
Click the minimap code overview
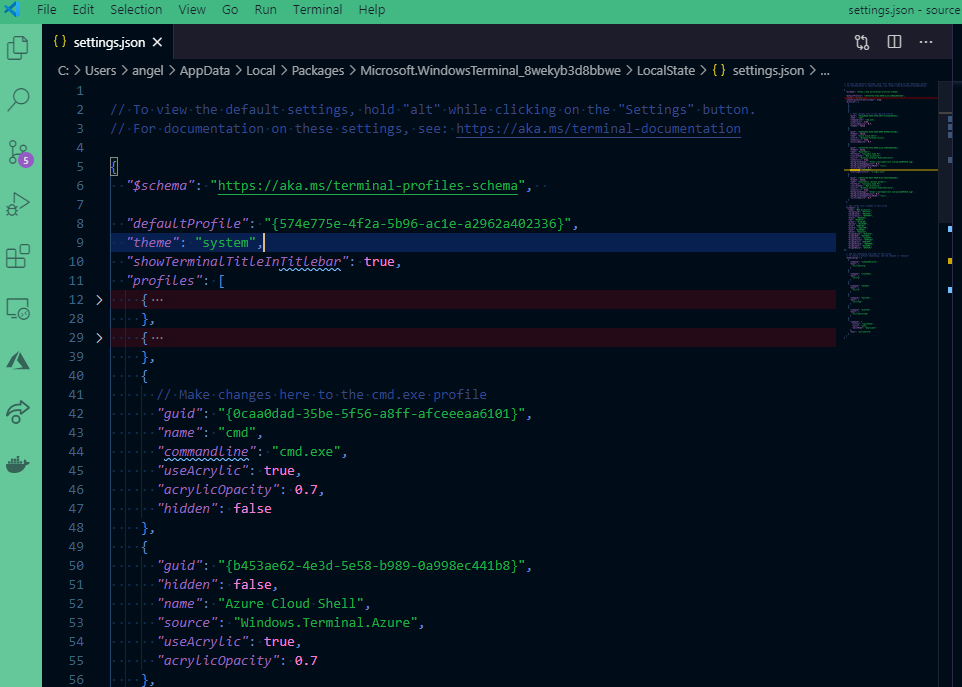point(889,209)
